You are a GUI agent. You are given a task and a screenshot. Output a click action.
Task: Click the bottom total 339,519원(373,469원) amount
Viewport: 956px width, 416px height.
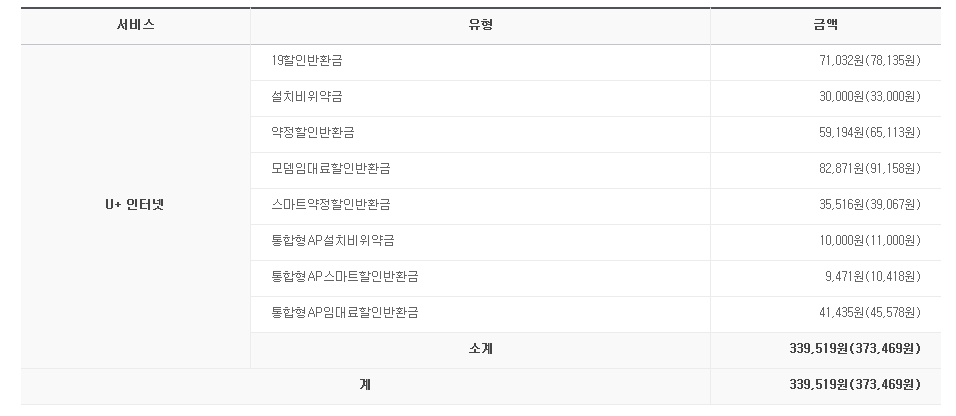pos(855,384)
